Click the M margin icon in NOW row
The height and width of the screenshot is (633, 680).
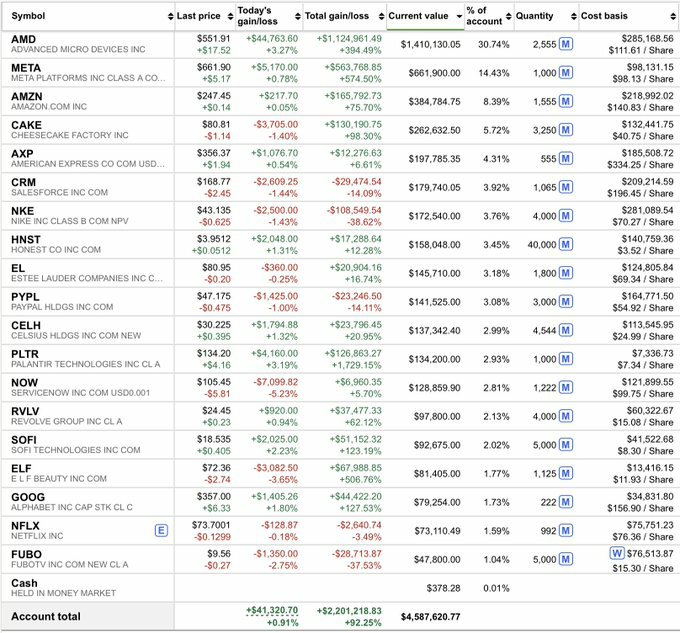click(x=566, y=388)
